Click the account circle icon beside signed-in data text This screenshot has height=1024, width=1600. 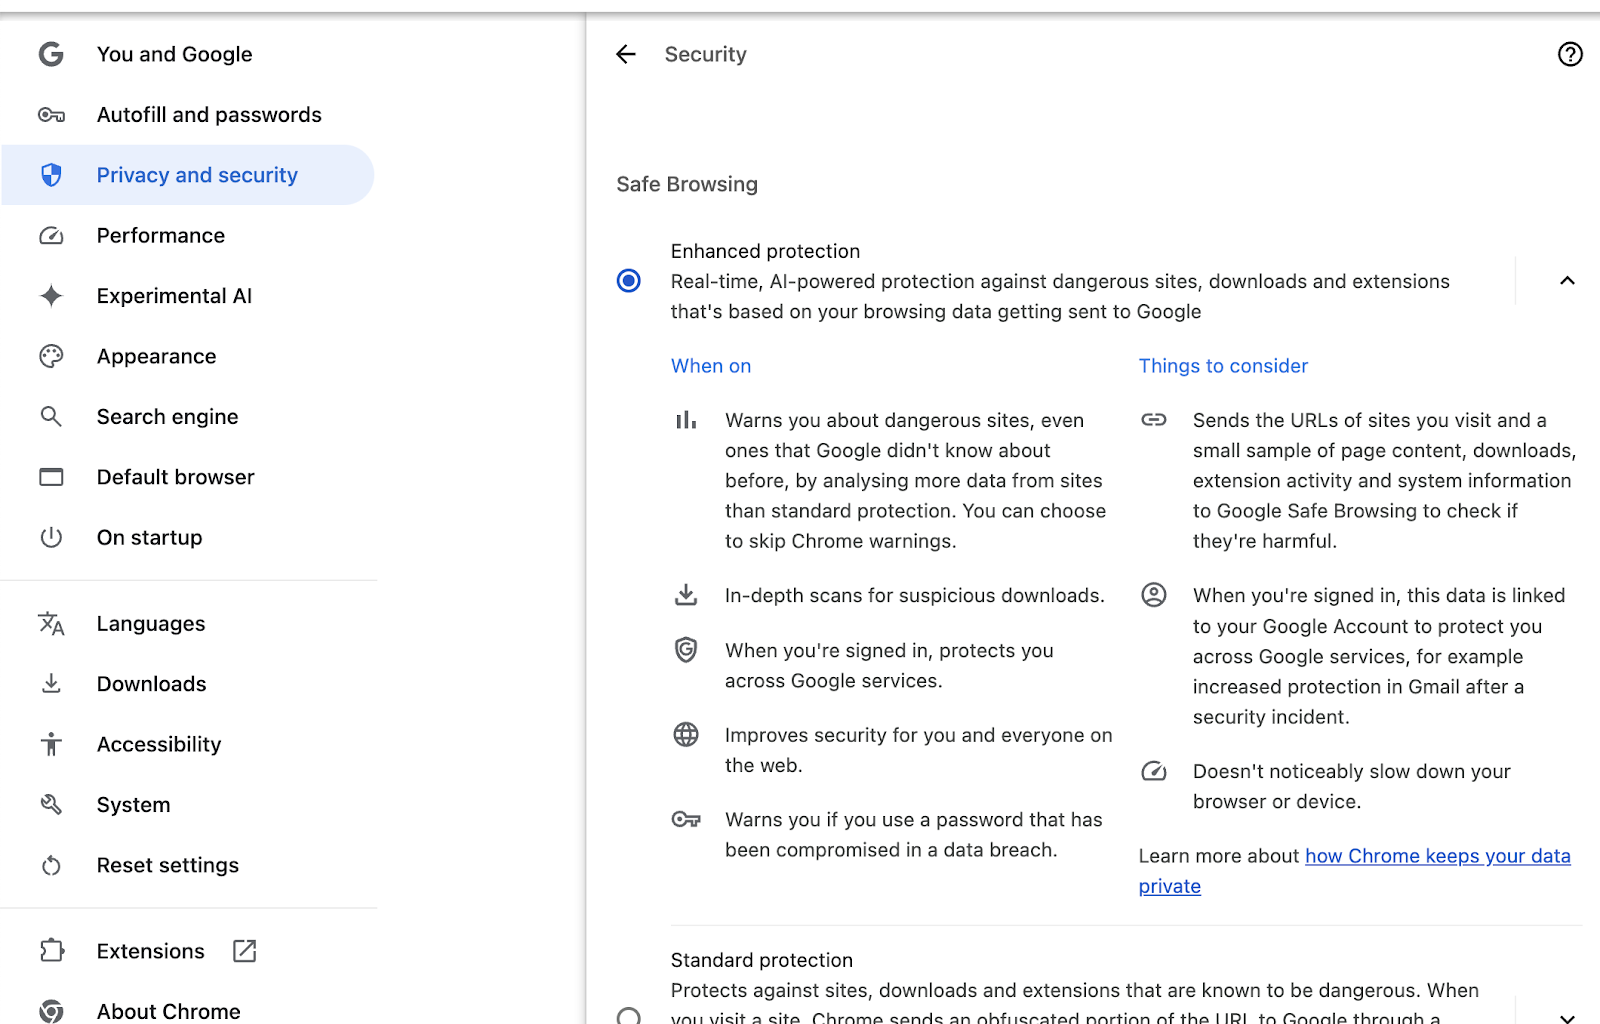pyautogui.click(x=1154, y=595)
